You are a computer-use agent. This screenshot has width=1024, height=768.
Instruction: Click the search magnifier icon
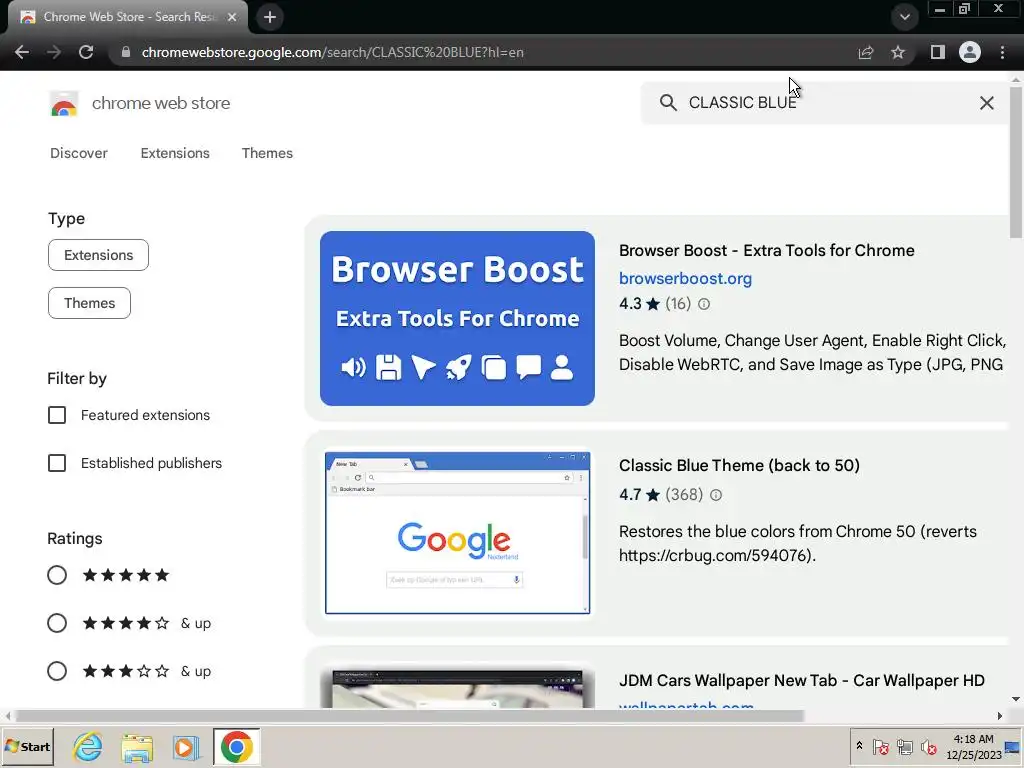[668, 103]
